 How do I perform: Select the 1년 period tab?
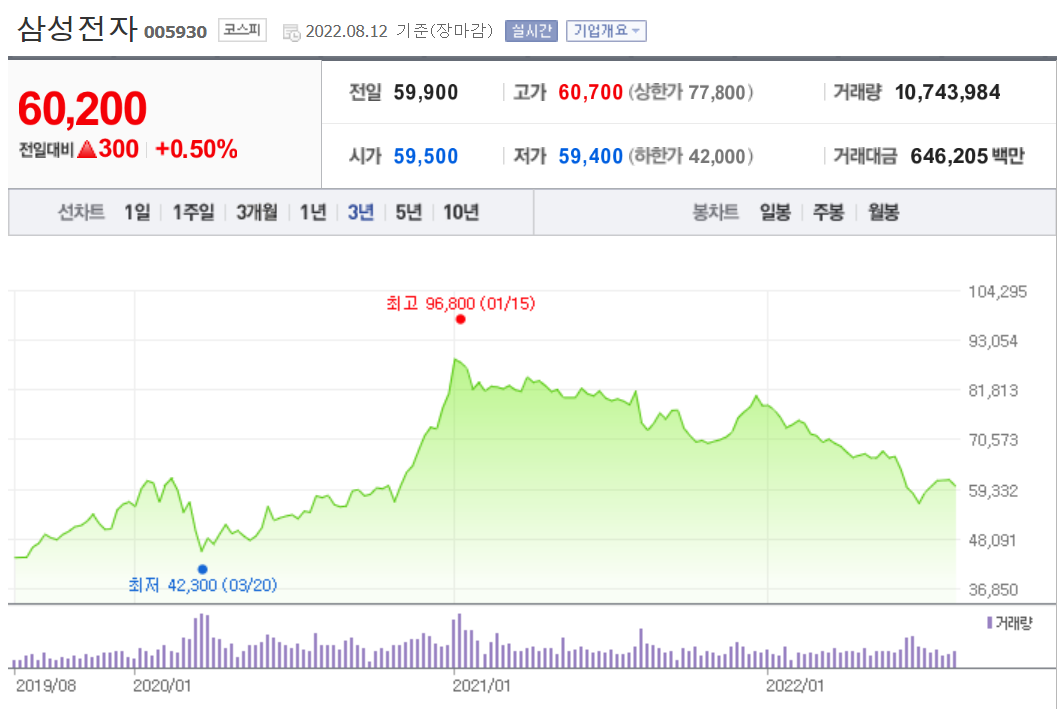(313, 213)
